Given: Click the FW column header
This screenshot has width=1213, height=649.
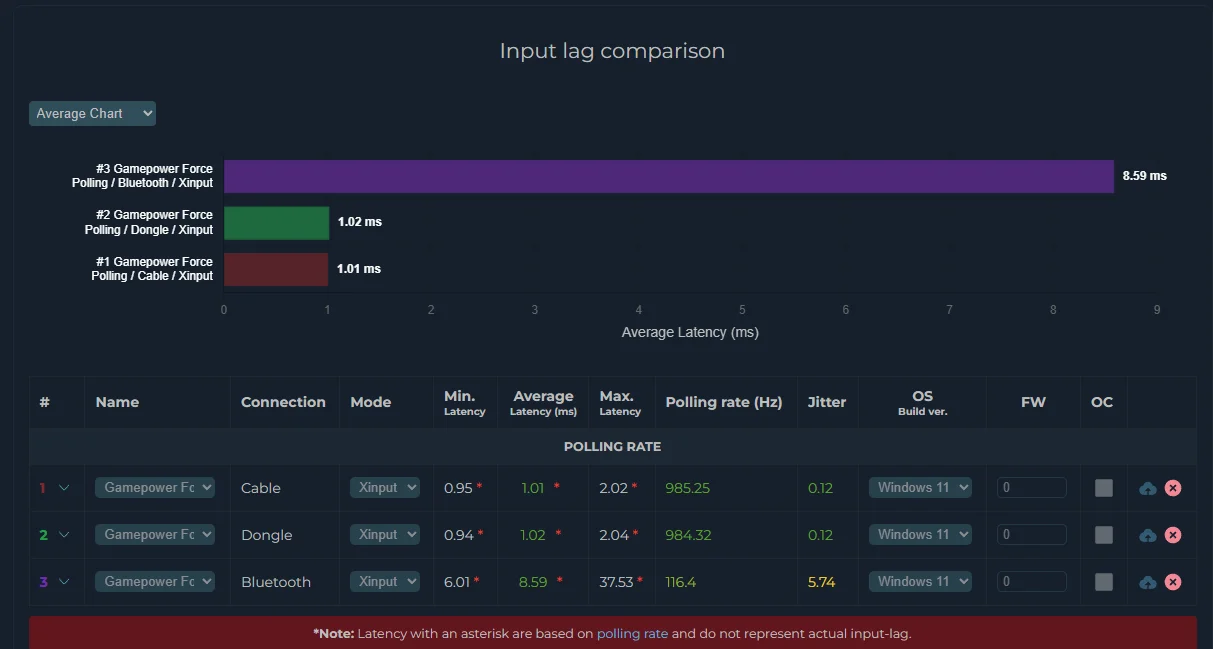Looking at the screenshot, I should coord(1033,402).
